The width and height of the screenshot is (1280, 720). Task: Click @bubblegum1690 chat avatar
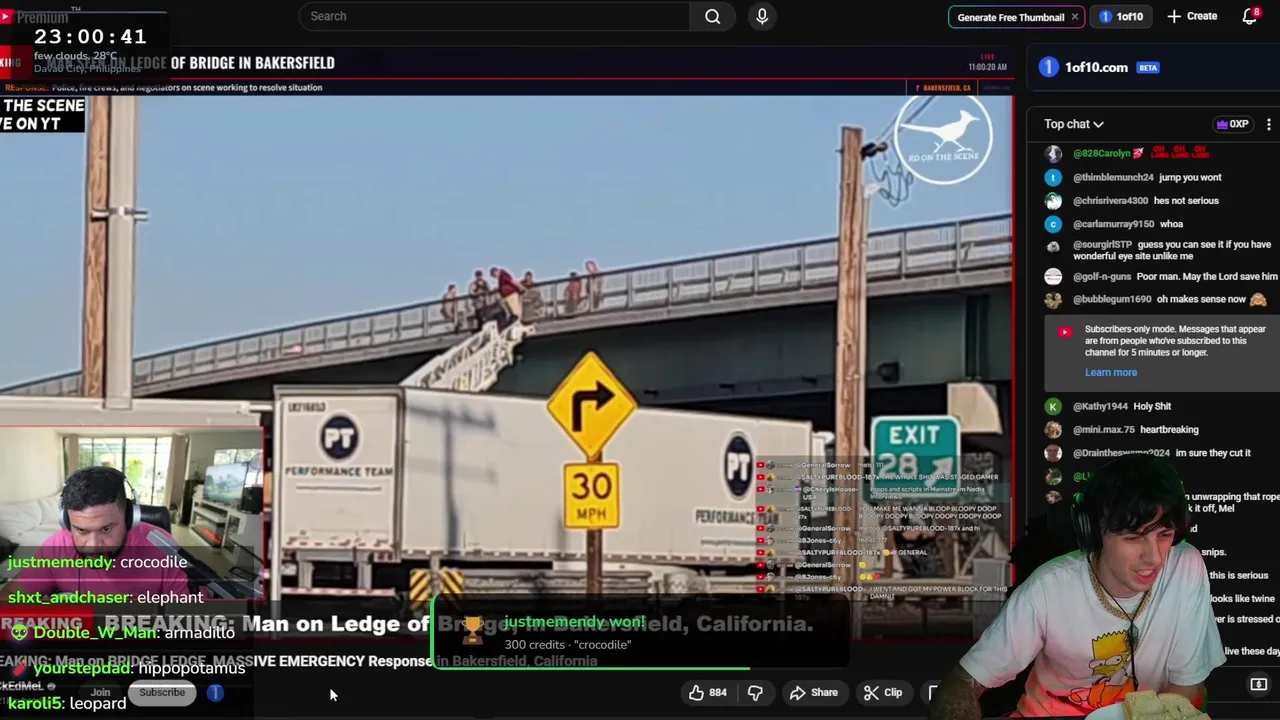click(1053, 299)
